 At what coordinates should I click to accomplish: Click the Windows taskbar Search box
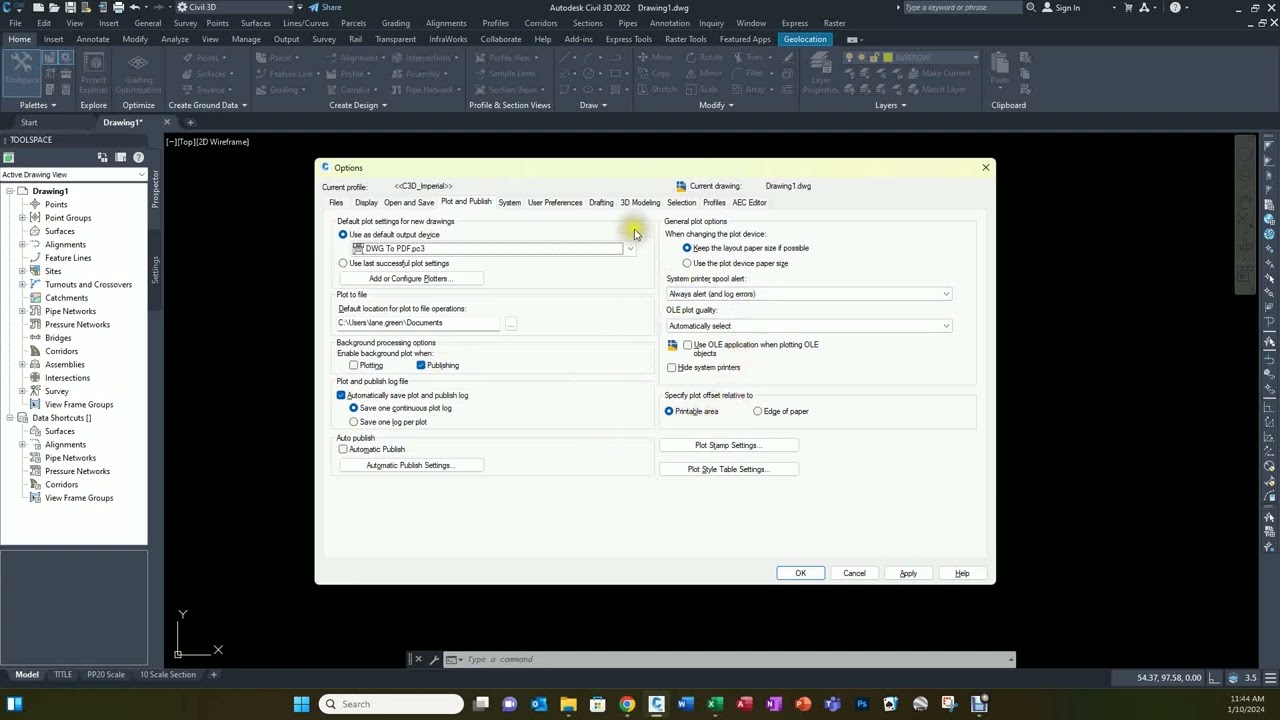pos(392,704)
